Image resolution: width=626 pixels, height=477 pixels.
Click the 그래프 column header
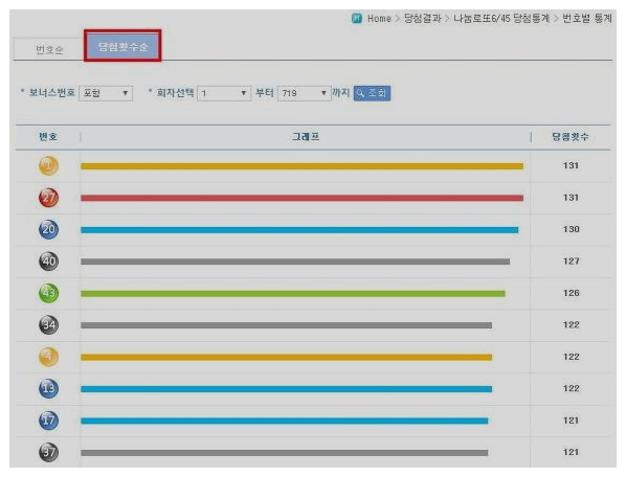pyautogui.click(x=306, y=137)
